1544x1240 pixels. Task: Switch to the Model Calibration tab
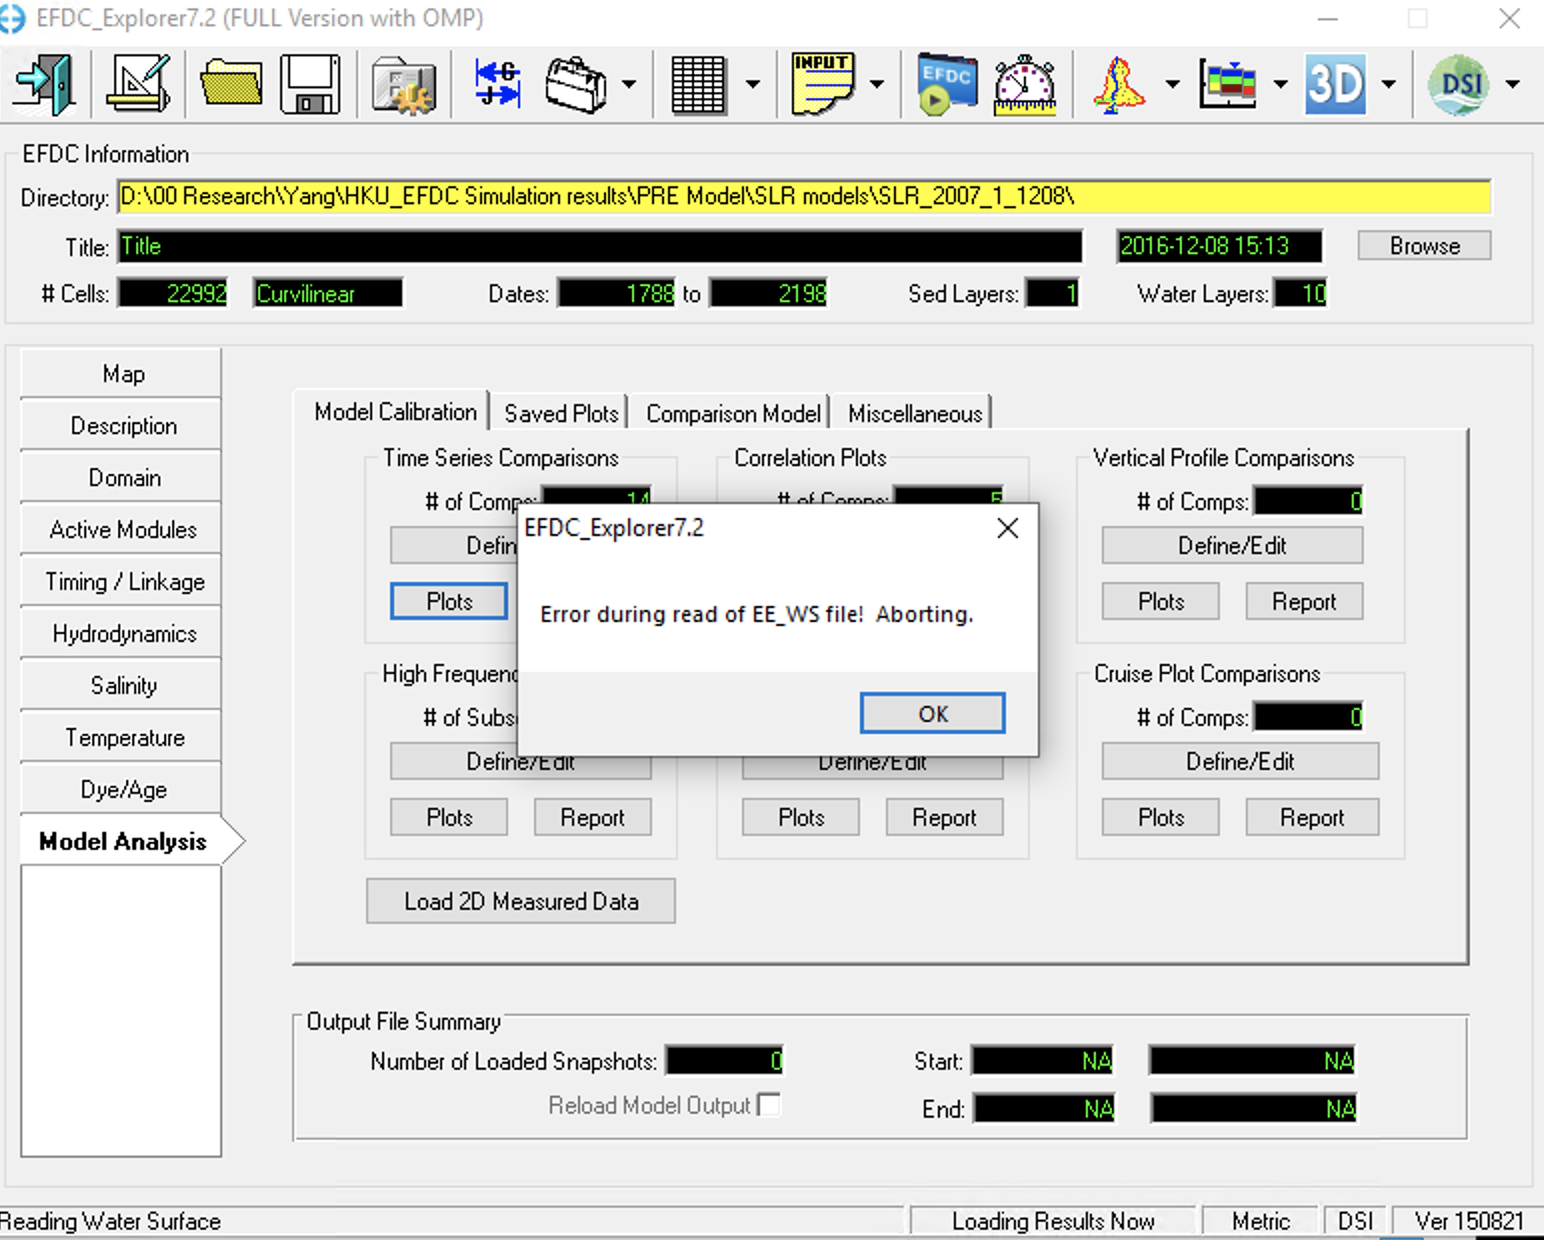point(395,412)
